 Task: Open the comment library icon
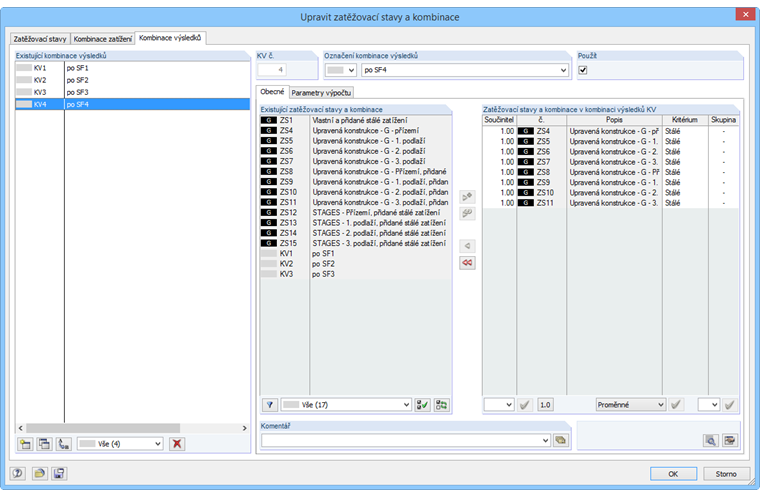click(x=561, y=440)
